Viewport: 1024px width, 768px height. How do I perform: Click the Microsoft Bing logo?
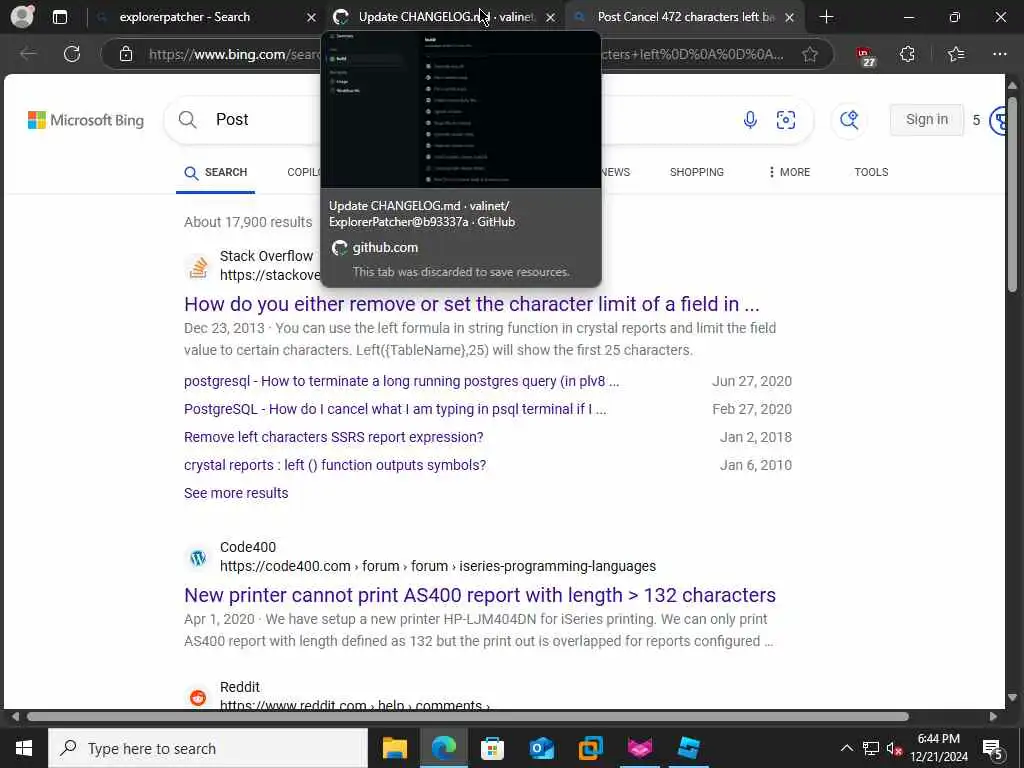tap(86, 120)
